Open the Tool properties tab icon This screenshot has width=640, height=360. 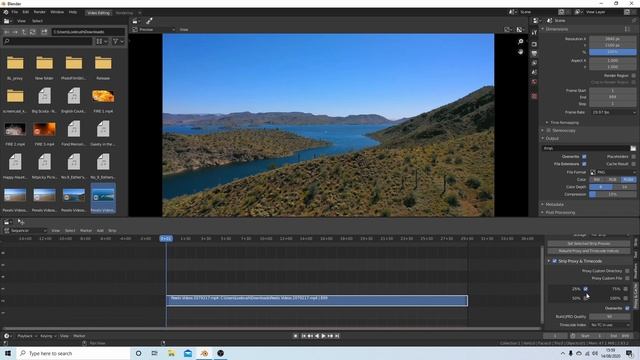coord(534,32)
